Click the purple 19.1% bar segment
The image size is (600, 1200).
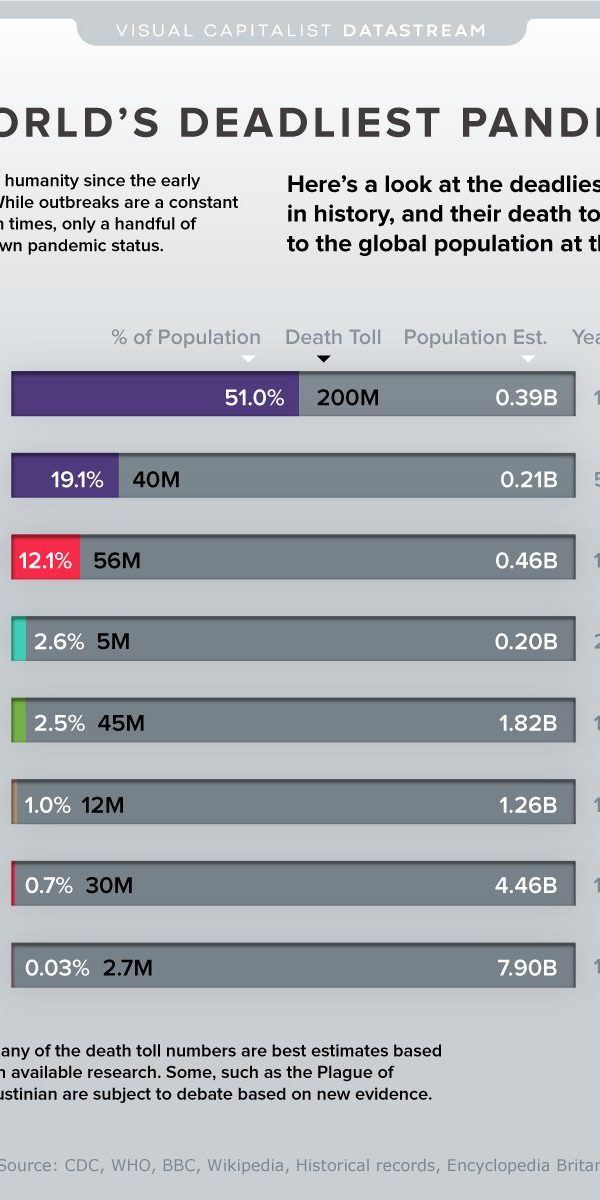click(65, 476)
